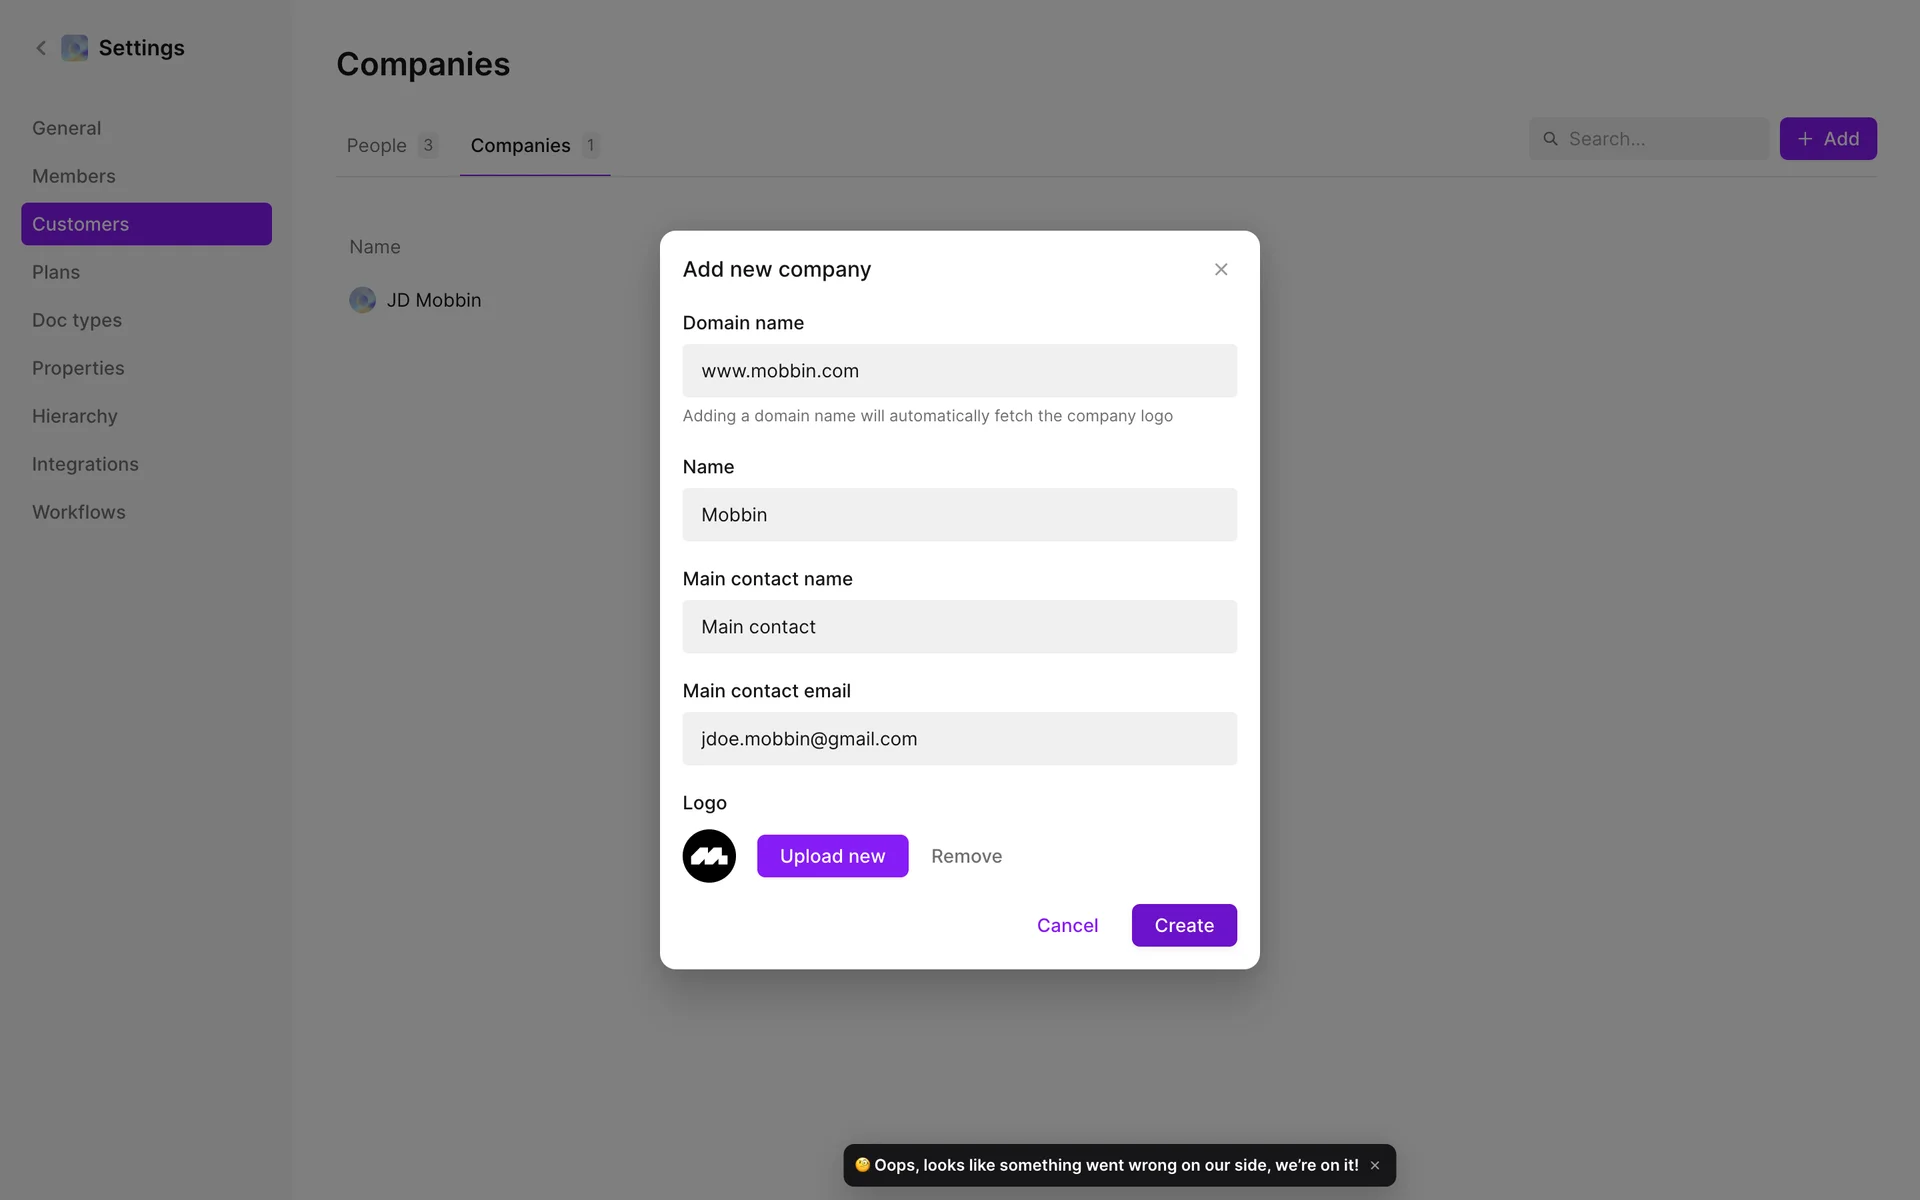
Task: Click Upload new logo button
Action: tap(832, 856)
